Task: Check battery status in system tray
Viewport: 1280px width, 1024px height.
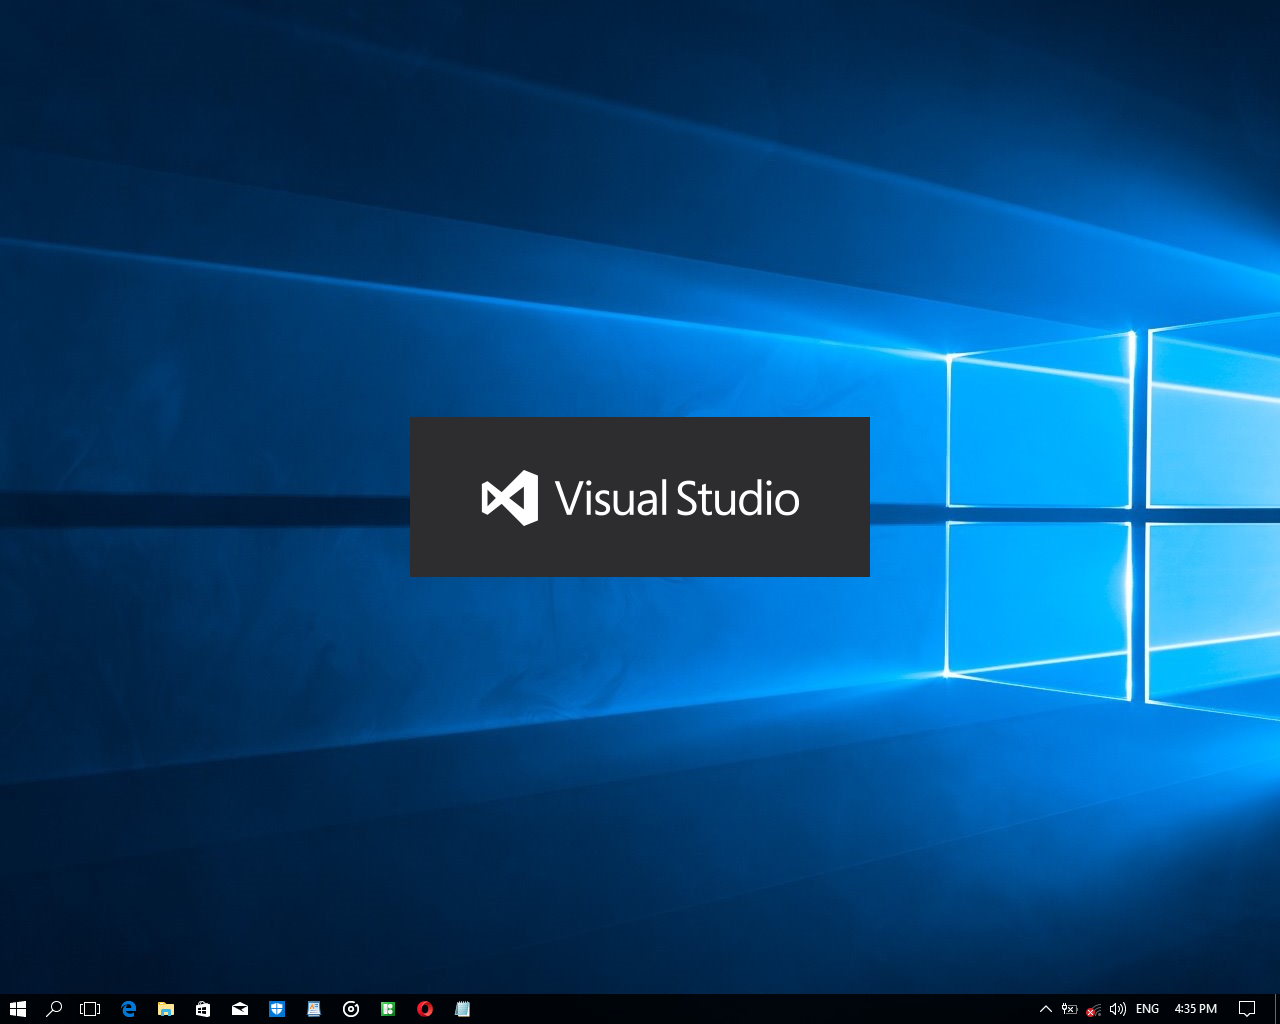Action: 1069,1009
